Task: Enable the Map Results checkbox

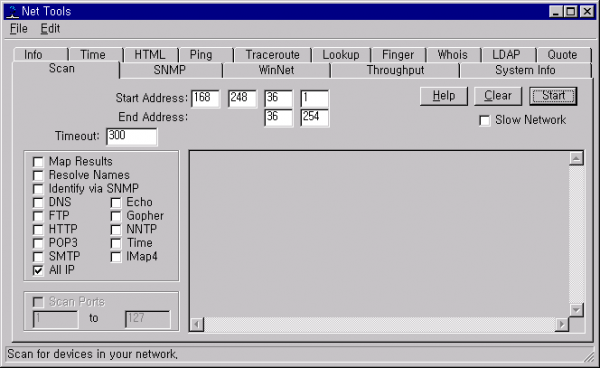Action: coord(38,162)
